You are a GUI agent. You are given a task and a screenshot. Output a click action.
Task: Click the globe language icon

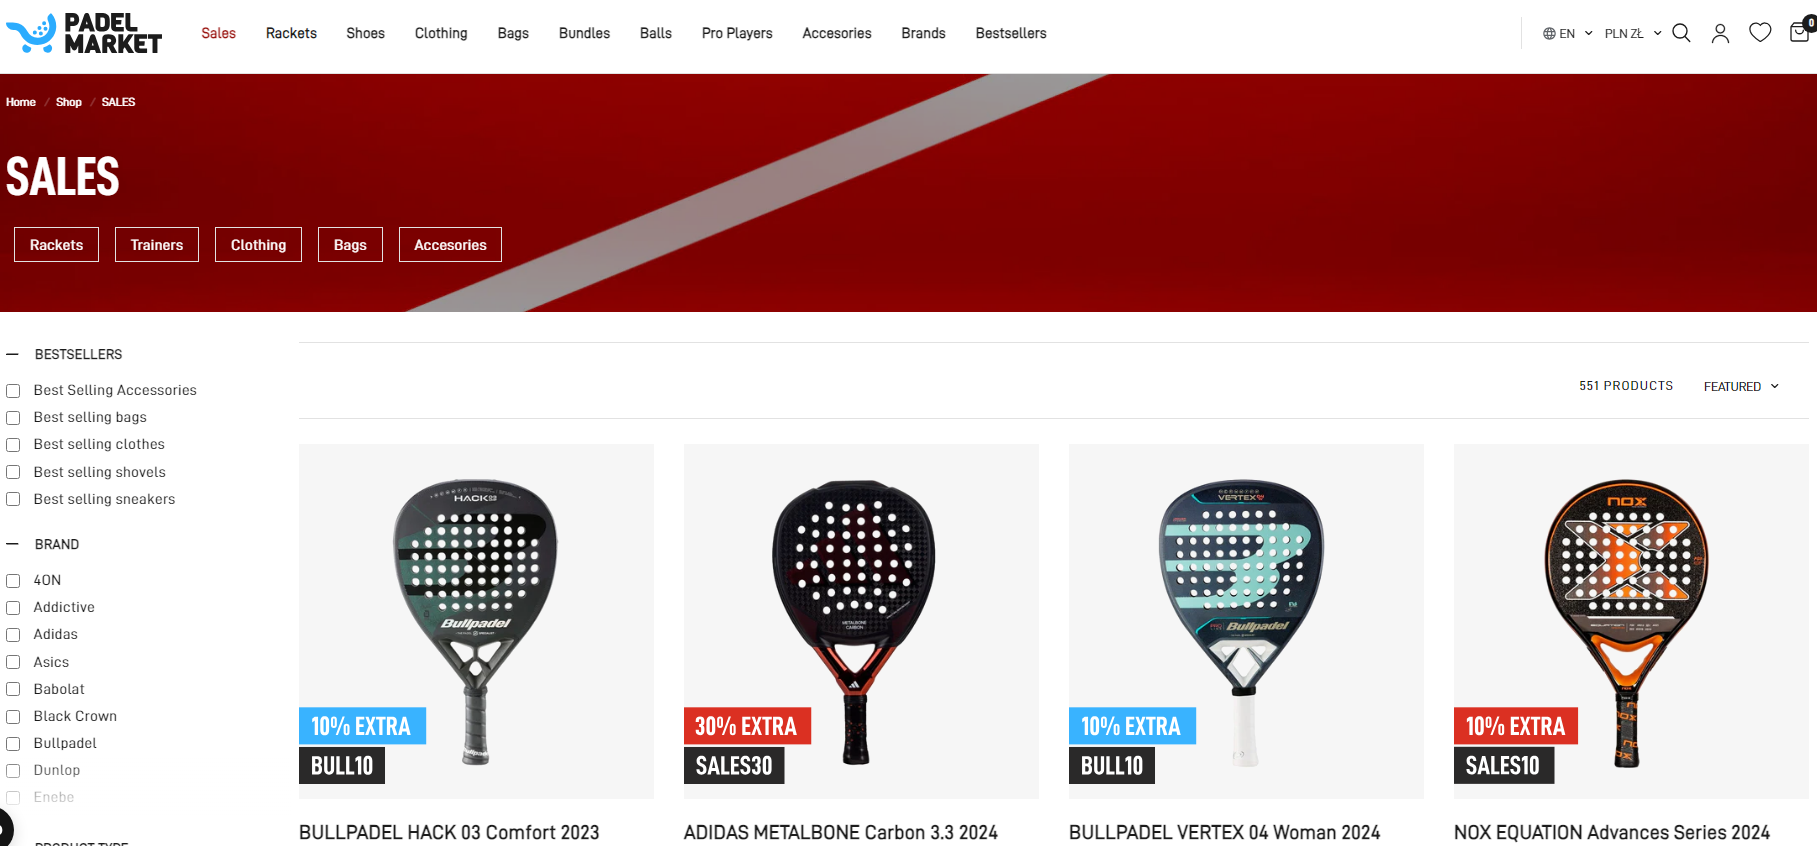click(x=1549, y=34)
